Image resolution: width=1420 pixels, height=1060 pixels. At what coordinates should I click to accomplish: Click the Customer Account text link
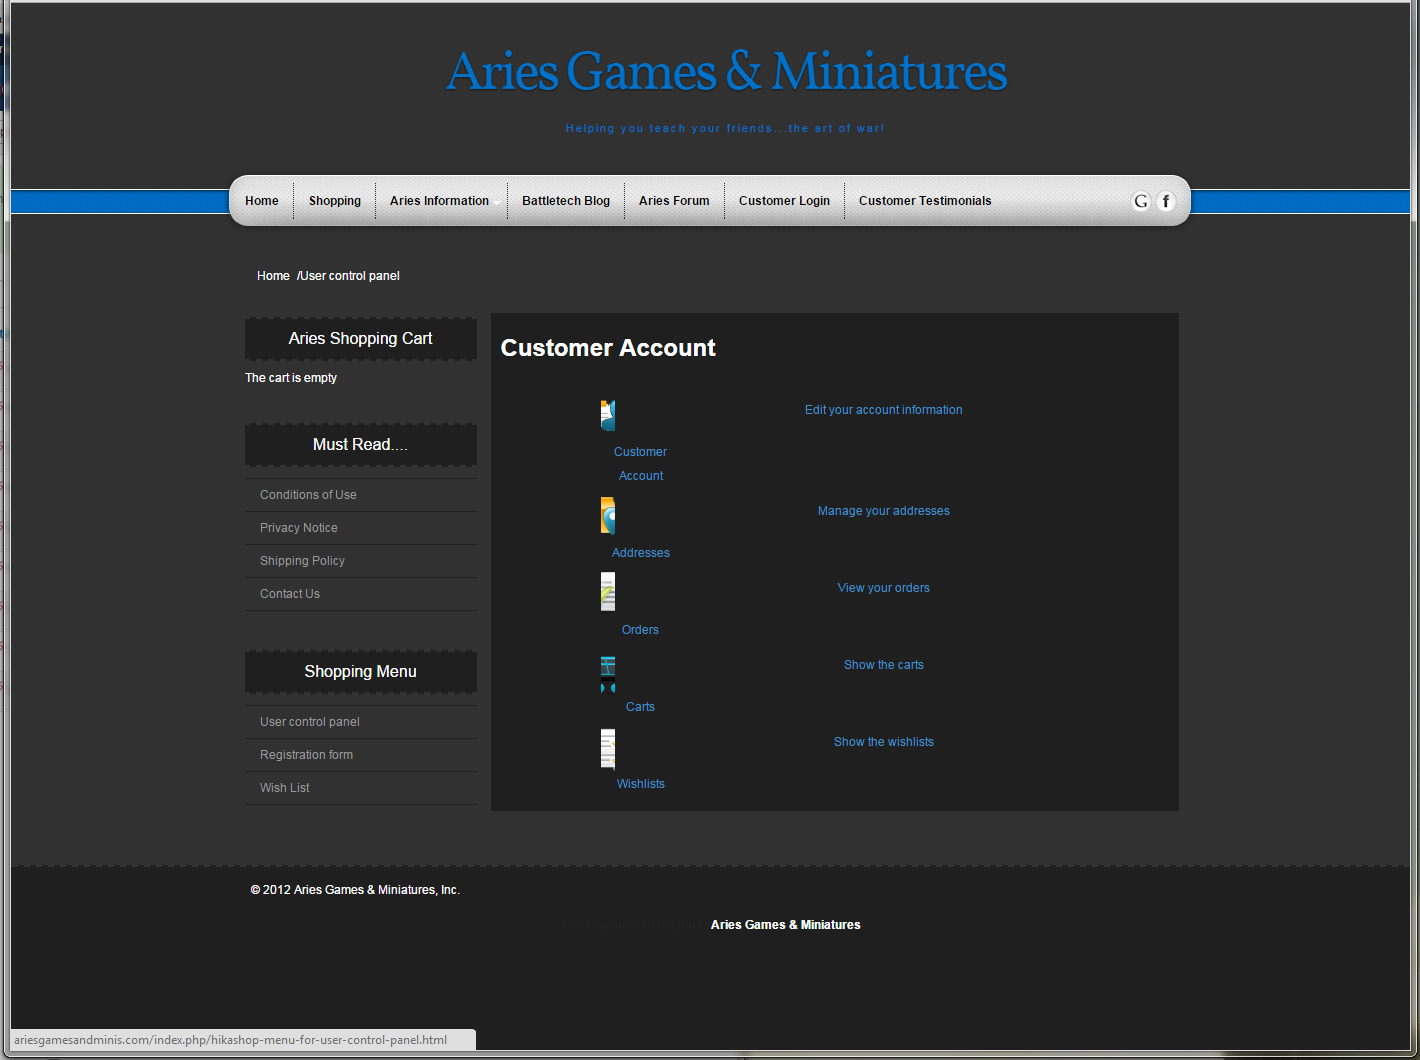[x=641, y=464]
